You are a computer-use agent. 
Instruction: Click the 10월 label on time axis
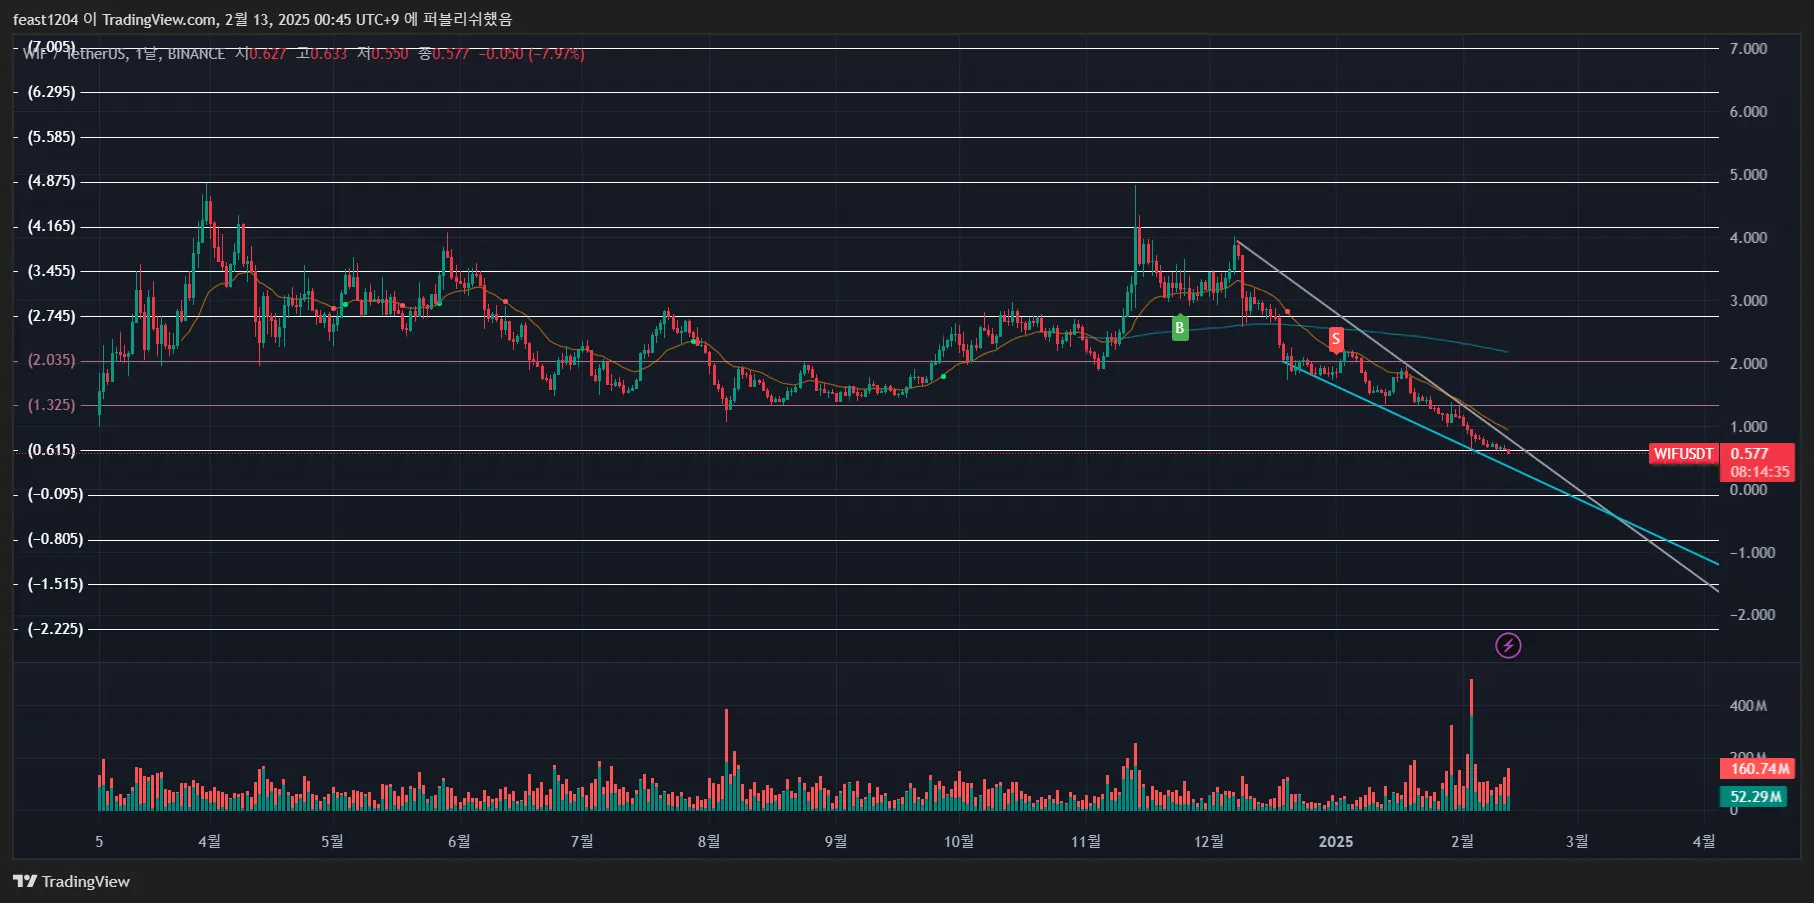tap(959, 842)
